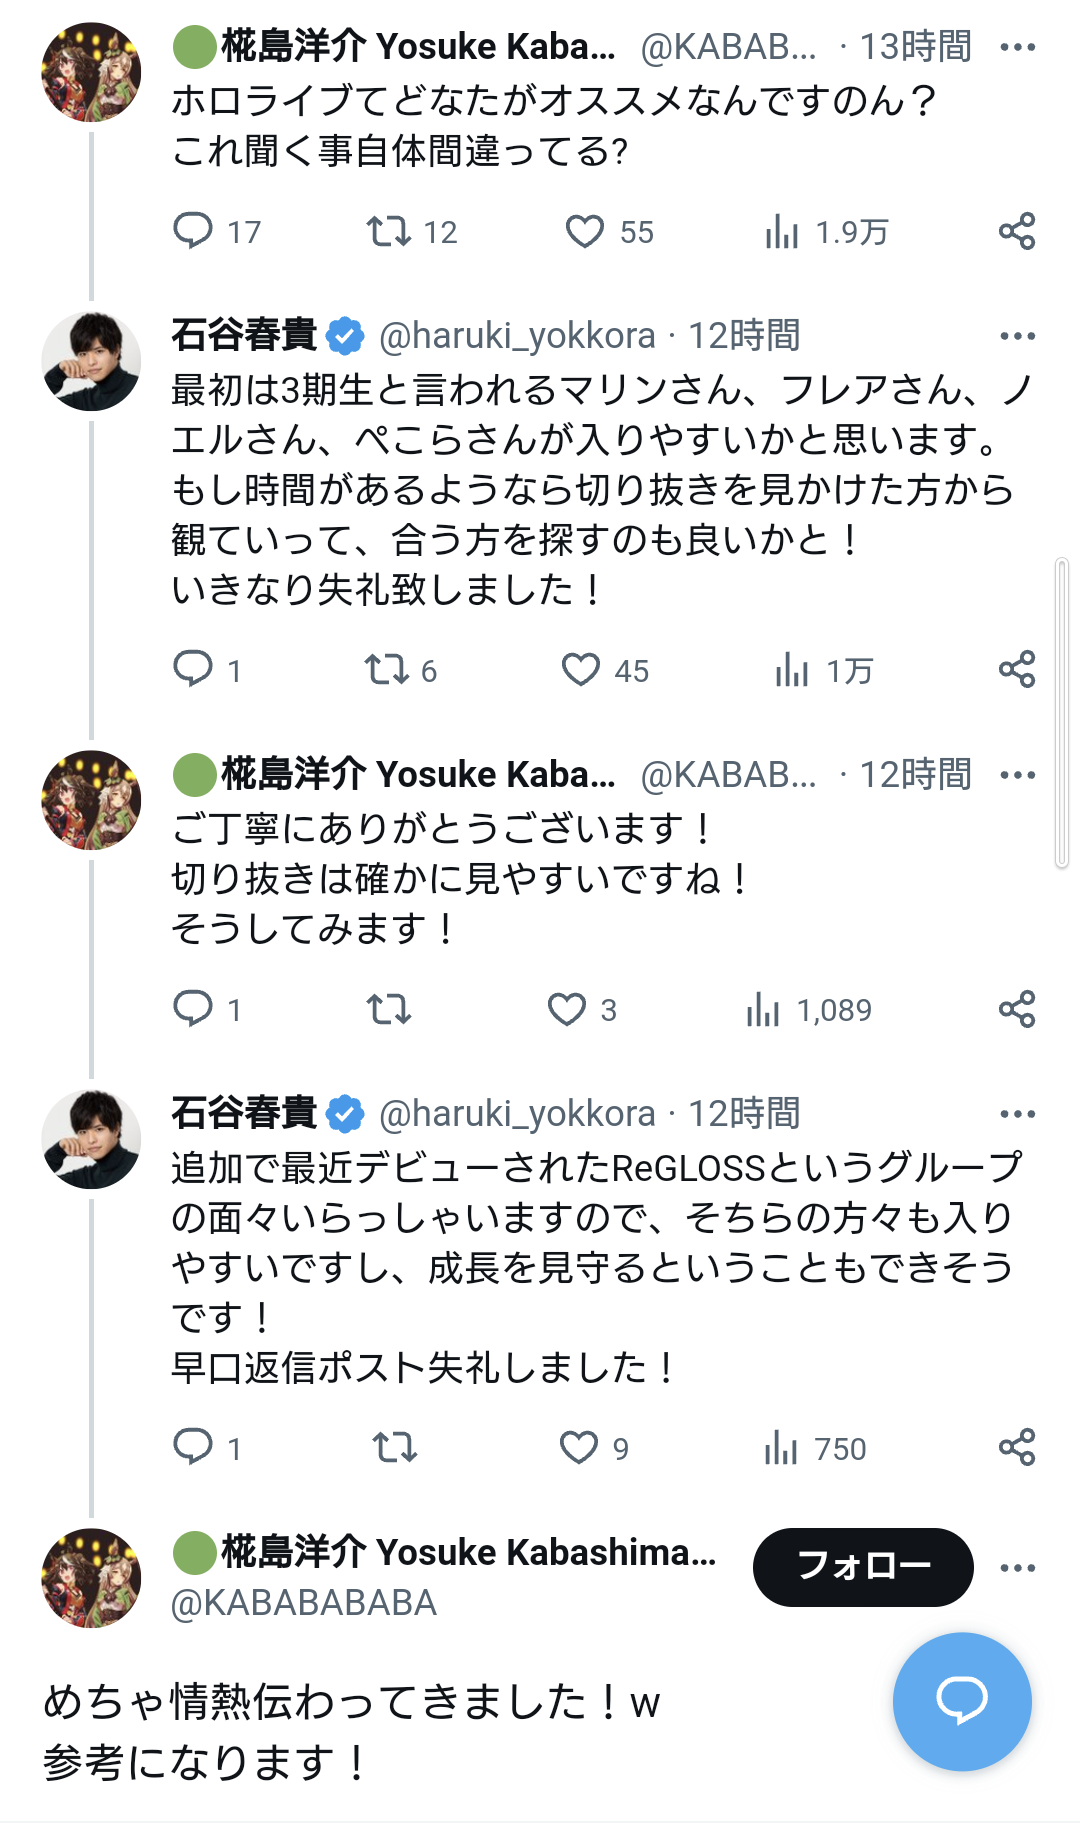The image size is (1080, 1831).
Task: Open view stats showing 750 views
Action: click(x=781, y=1447)
